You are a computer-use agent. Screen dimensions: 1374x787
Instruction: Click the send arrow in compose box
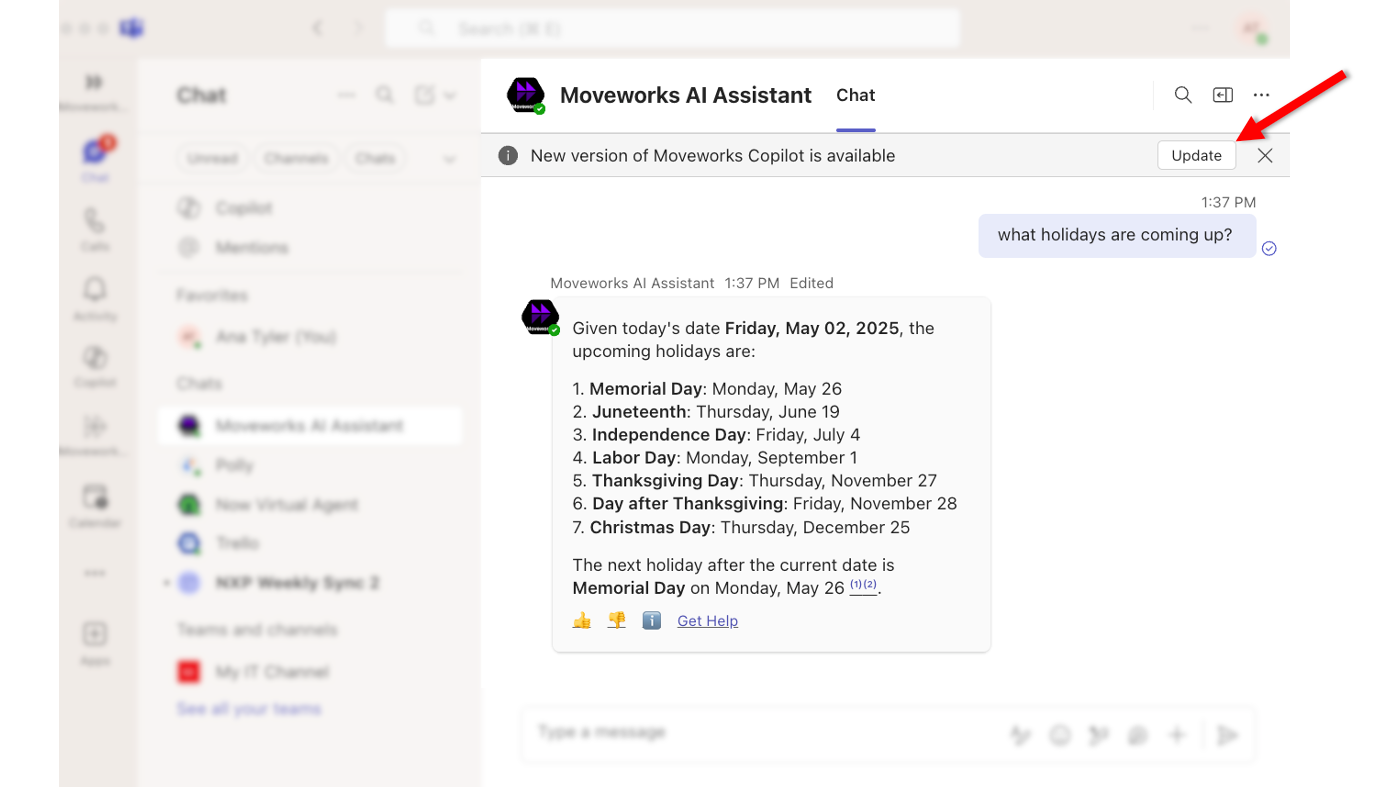(x=1227, y=736)
